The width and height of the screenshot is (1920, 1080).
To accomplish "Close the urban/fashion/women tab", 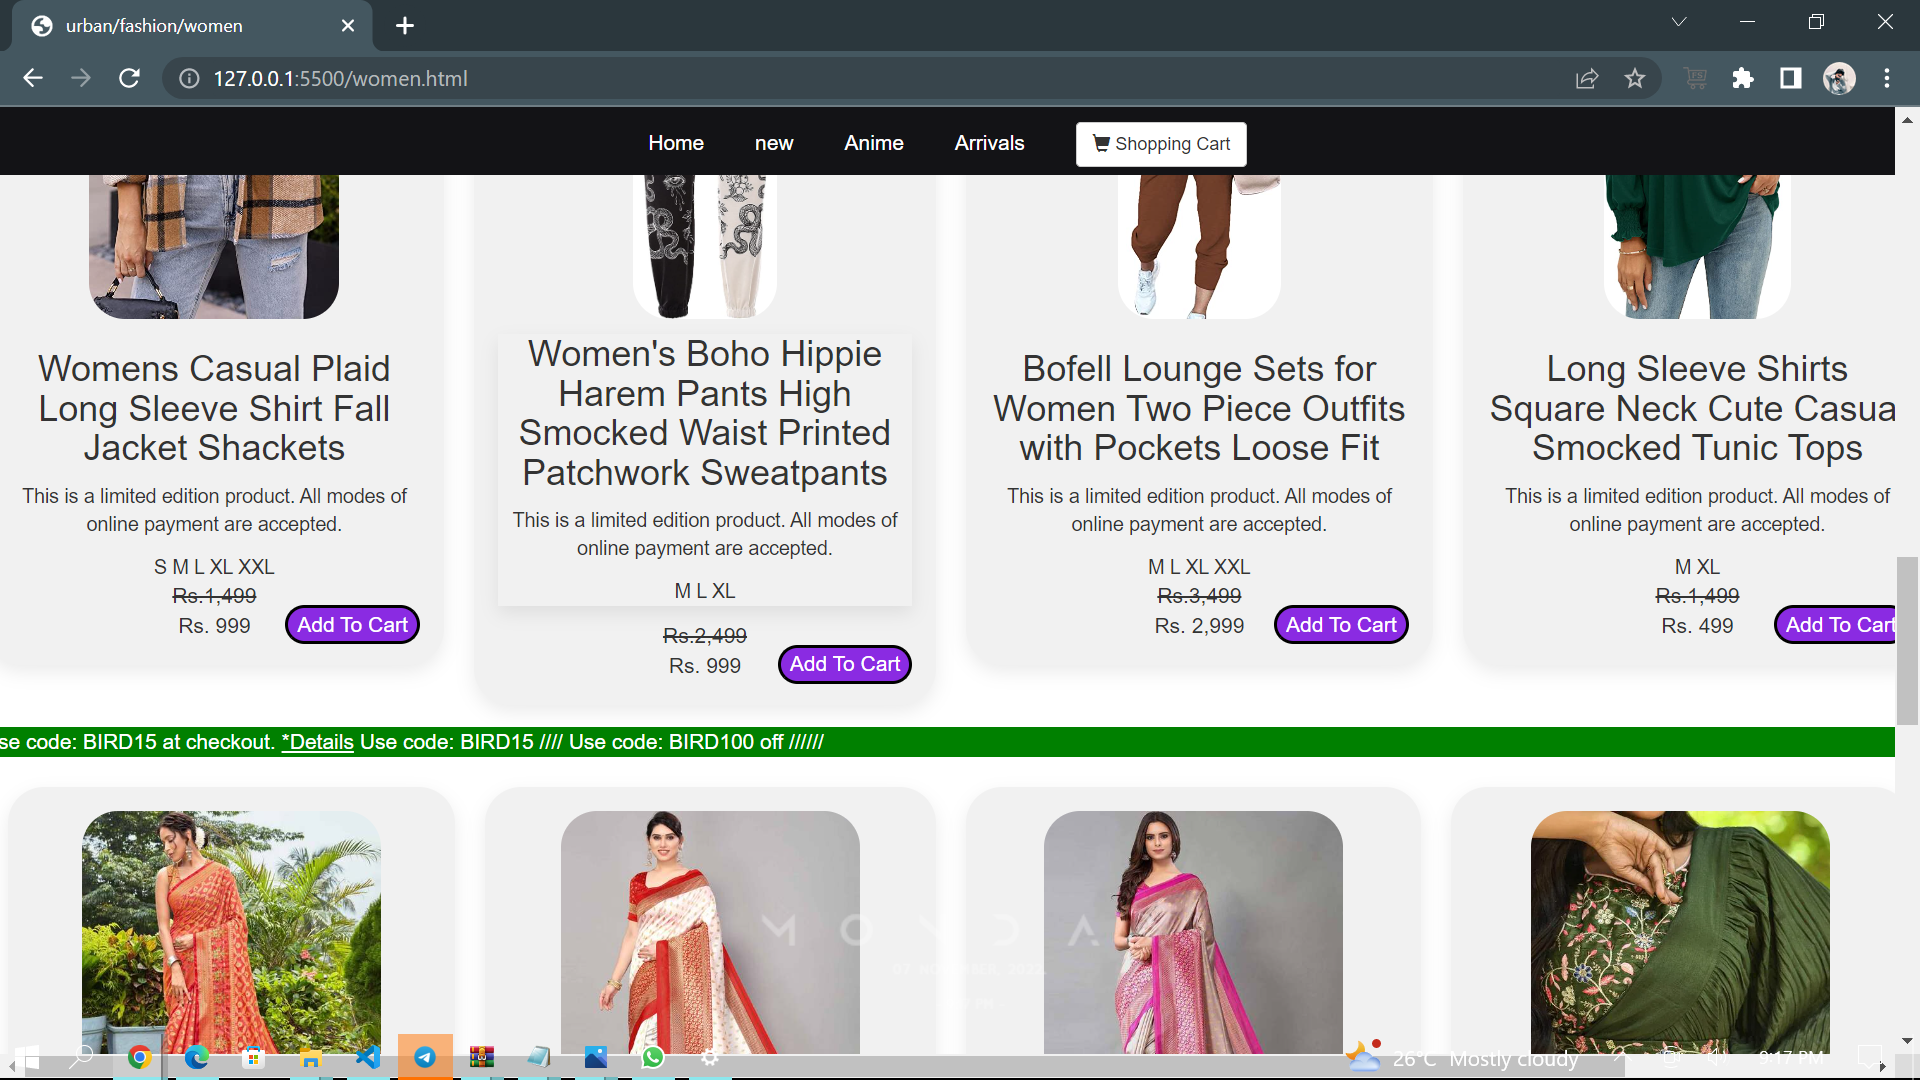I will pyautogui.click(x=348, y=26).
